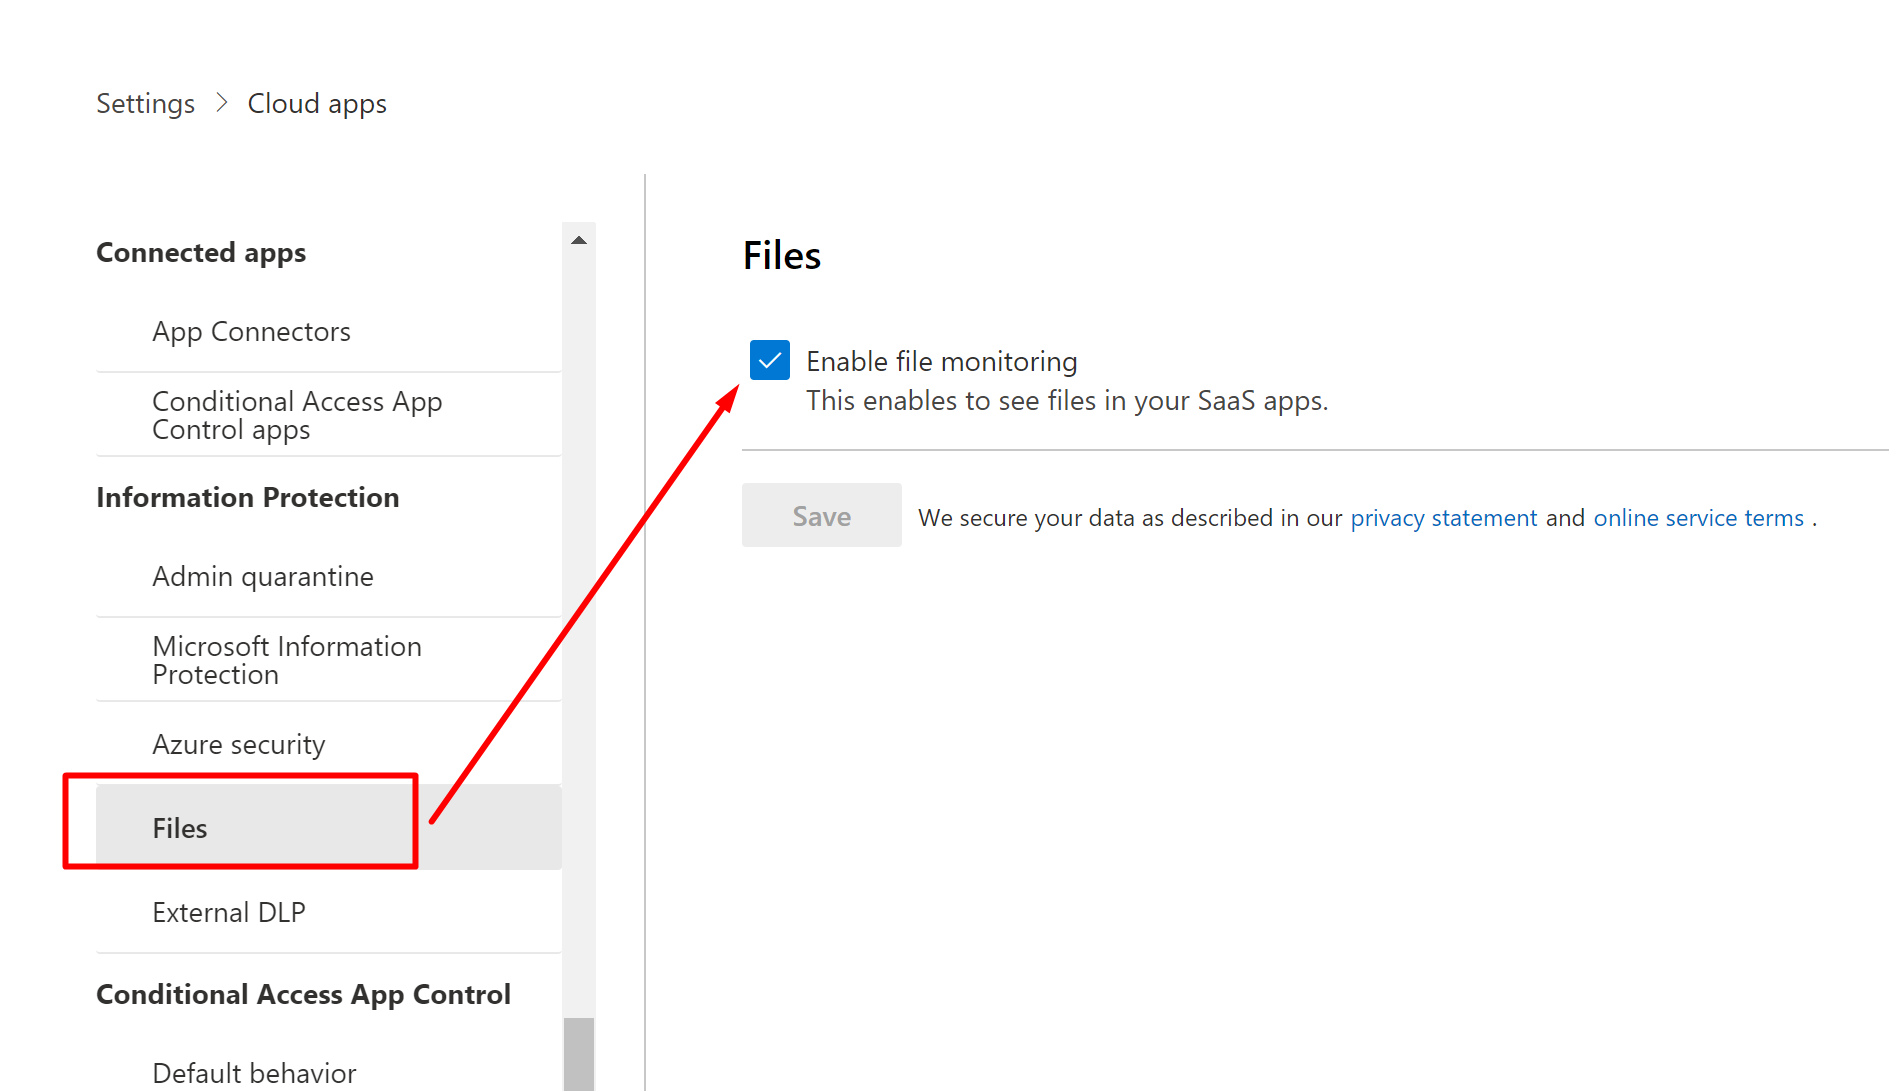This screenshot has width=1889, height=1091.
Task: Click the Settings breadcrumb link
Action: [145, 104]
